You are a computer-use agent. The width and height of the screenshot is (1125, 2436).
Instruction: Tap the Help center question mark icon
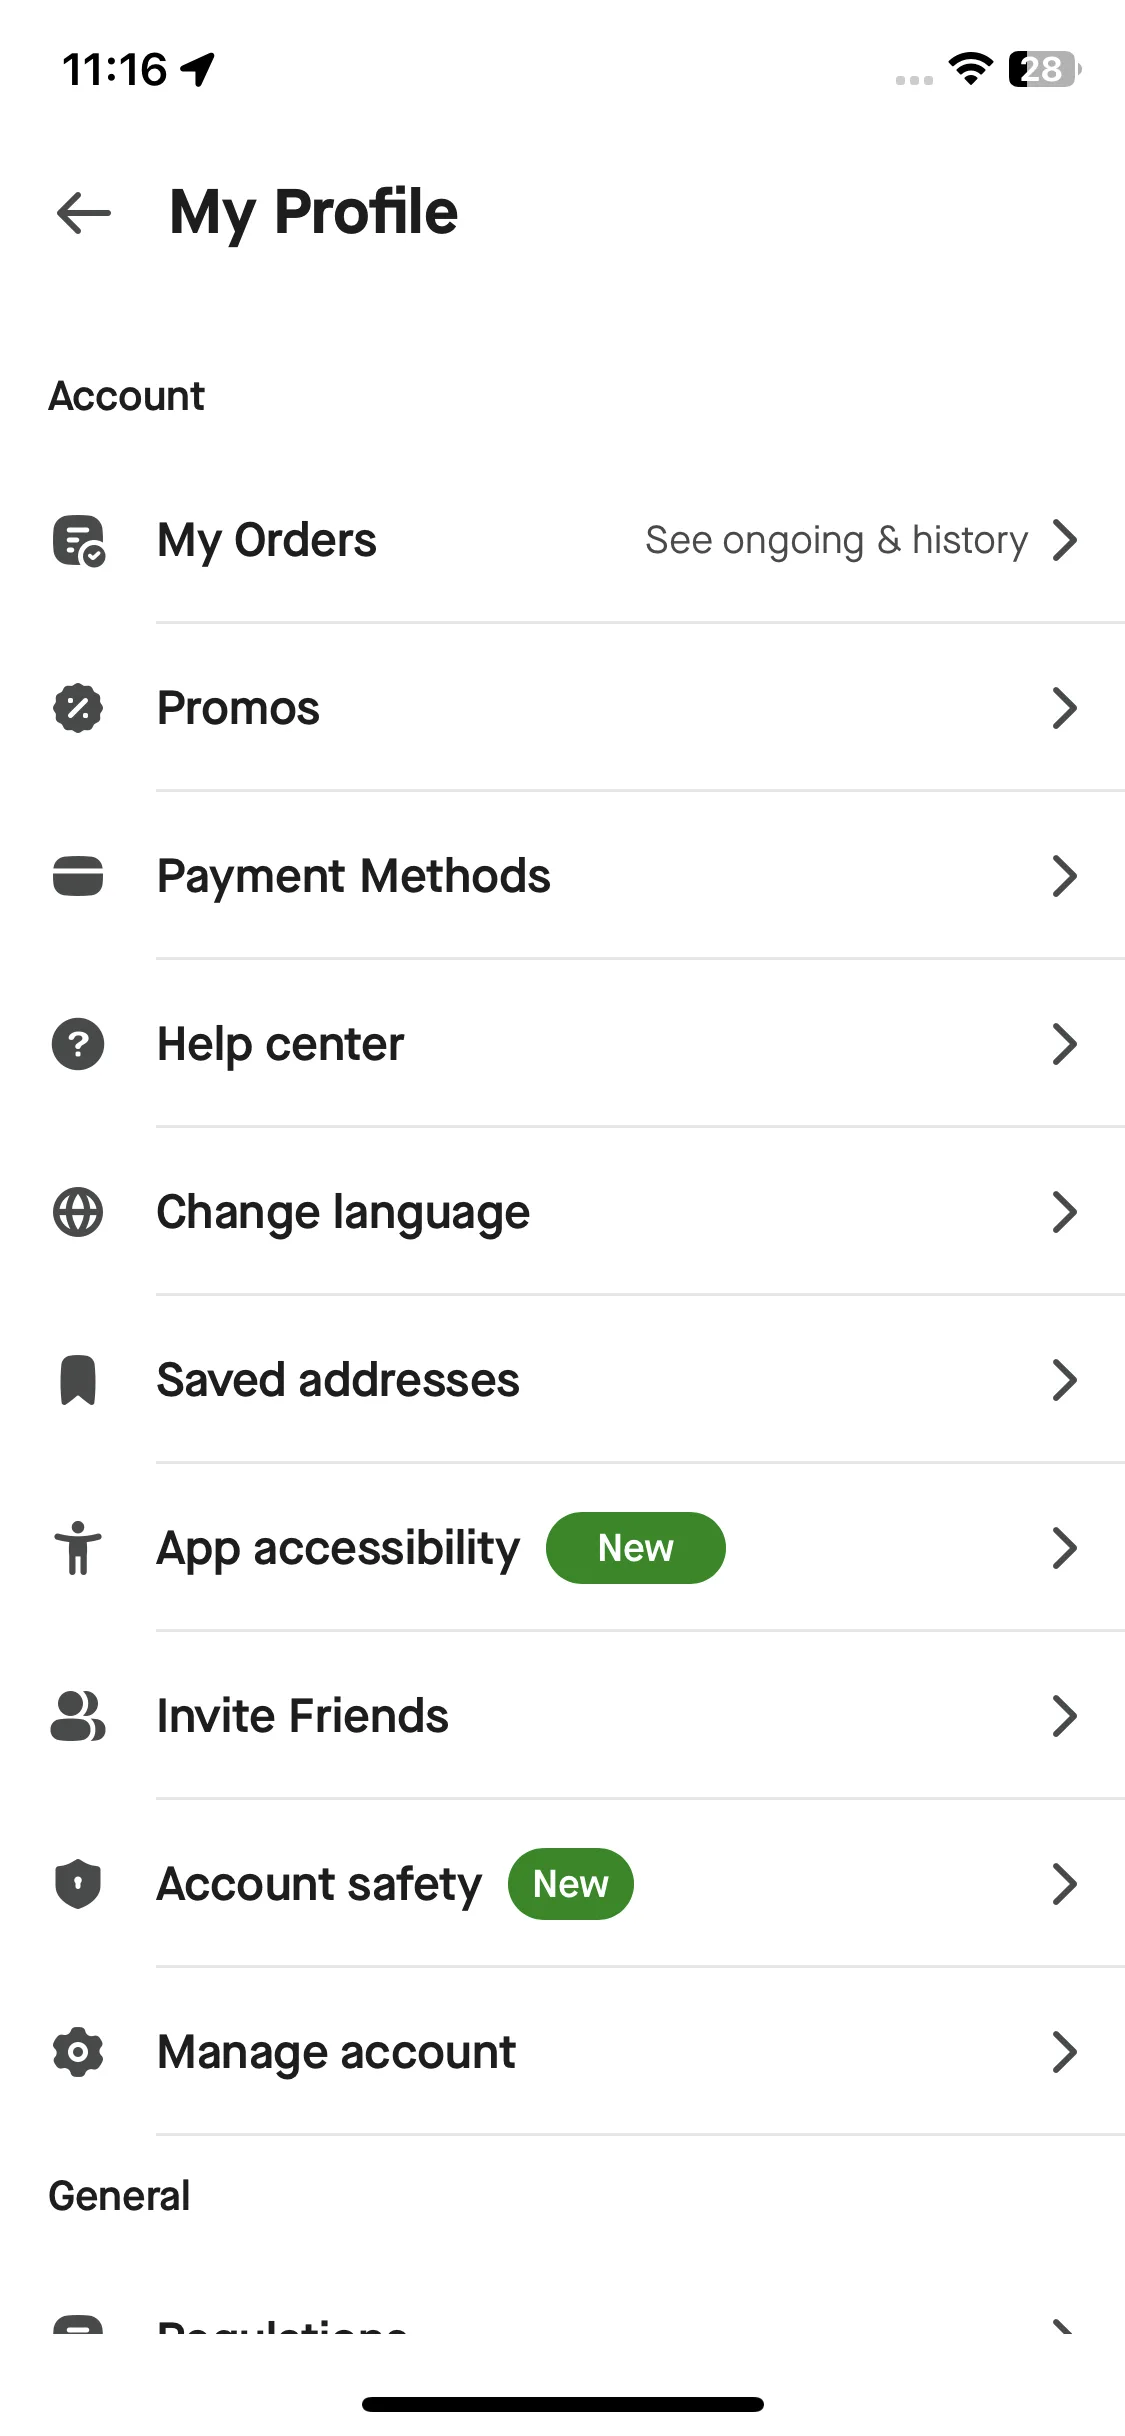[78, 1044]
